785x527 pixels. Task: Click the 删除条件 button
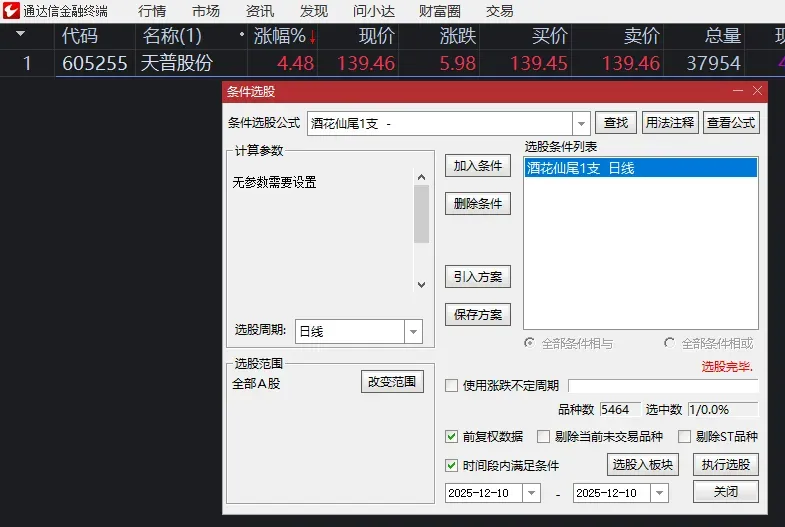pos(478,204)
